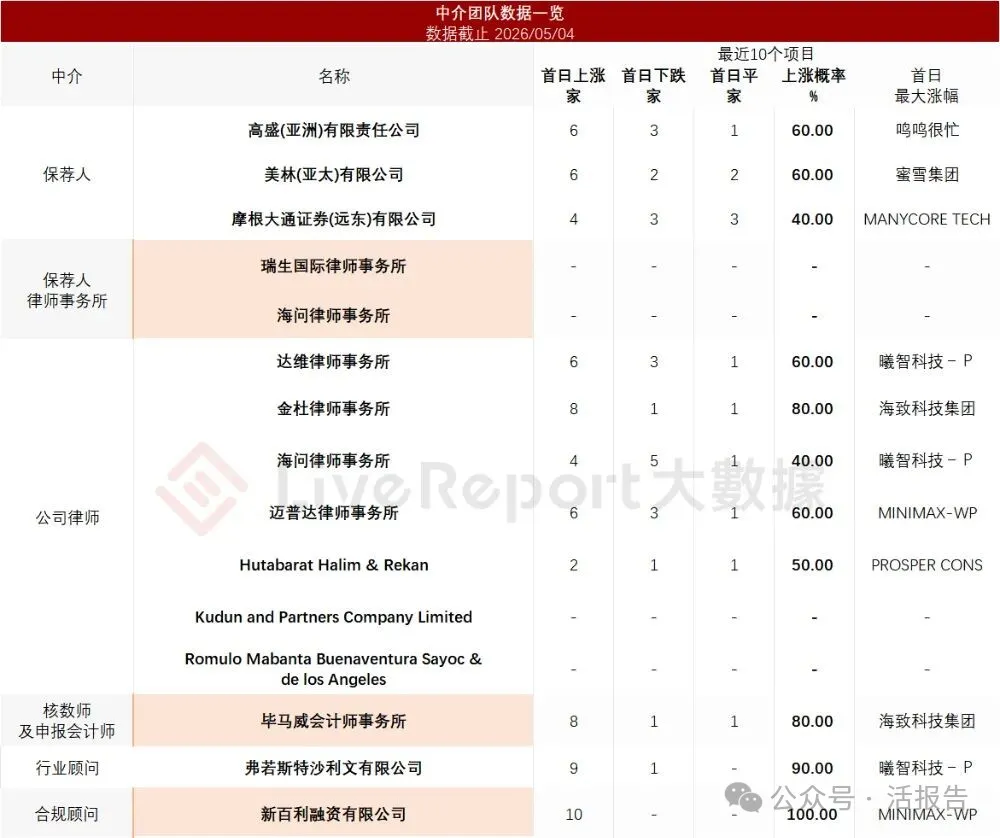This screenshot has height=838, width=1000.
Task: Click 海问律师事务所 in the 保荐人律师事务所 section
Action: point(334,315)
